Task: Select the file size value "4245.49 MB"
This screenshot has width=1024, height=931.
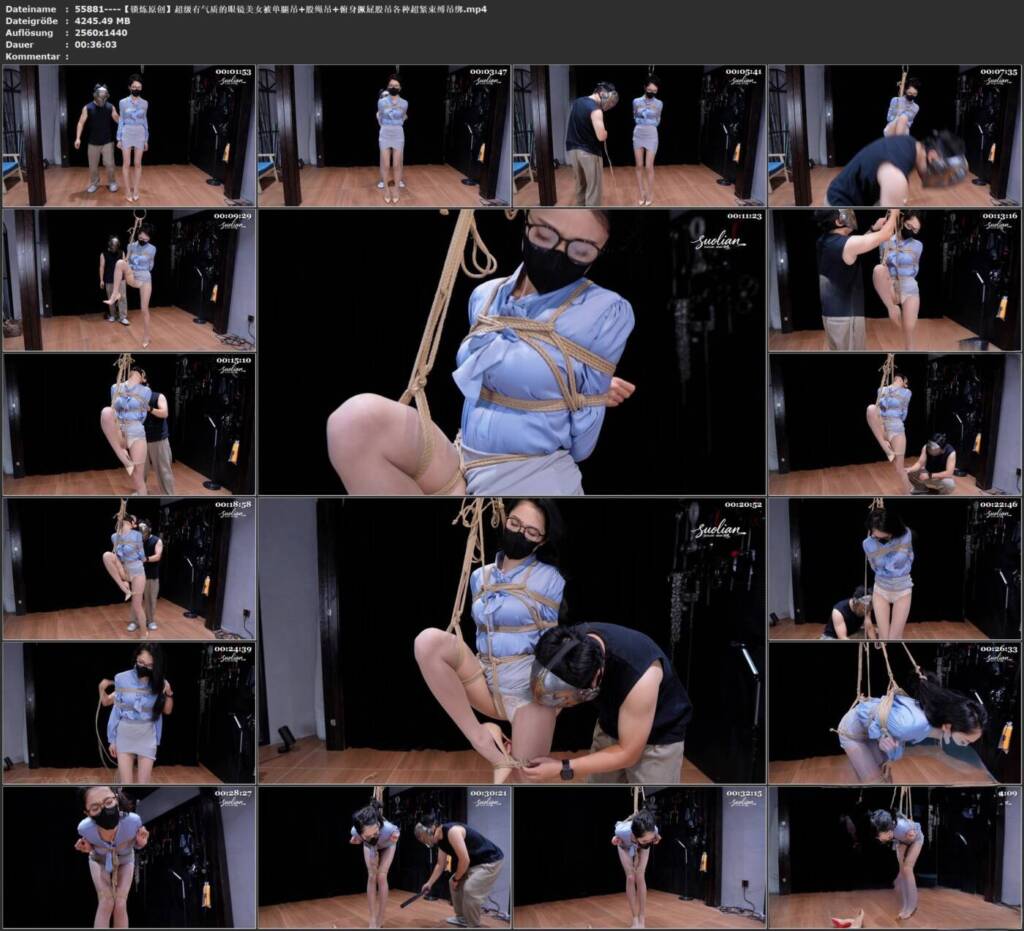Action: pos(103,21)
